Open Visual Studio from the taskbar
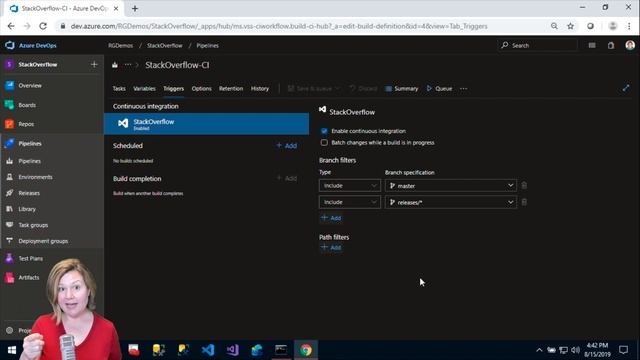This screenshot has width=640, height=360. pyautogui.click(x=233, y=350)
